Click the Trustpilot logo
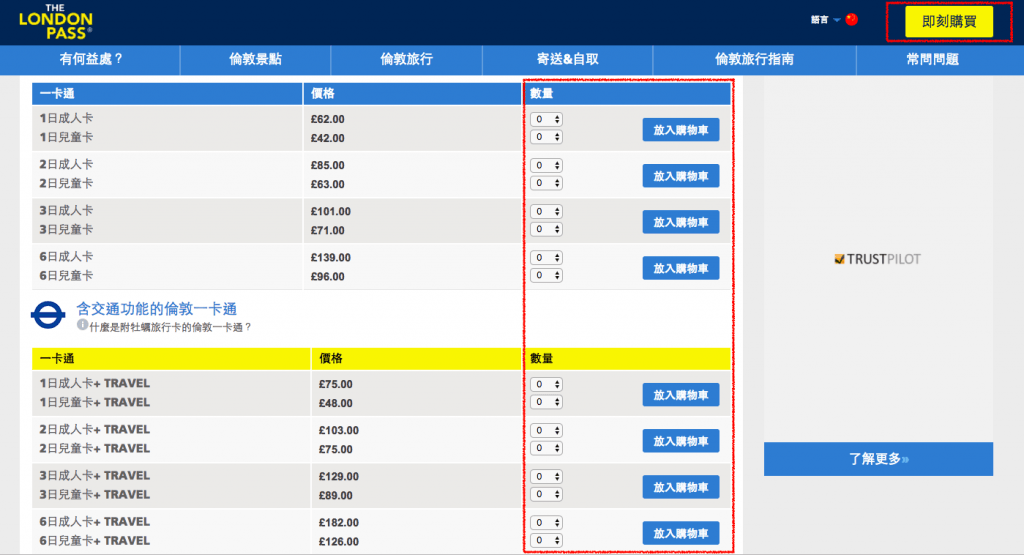The height and width of the screenshot is (555, 1024). pos(878,259)
